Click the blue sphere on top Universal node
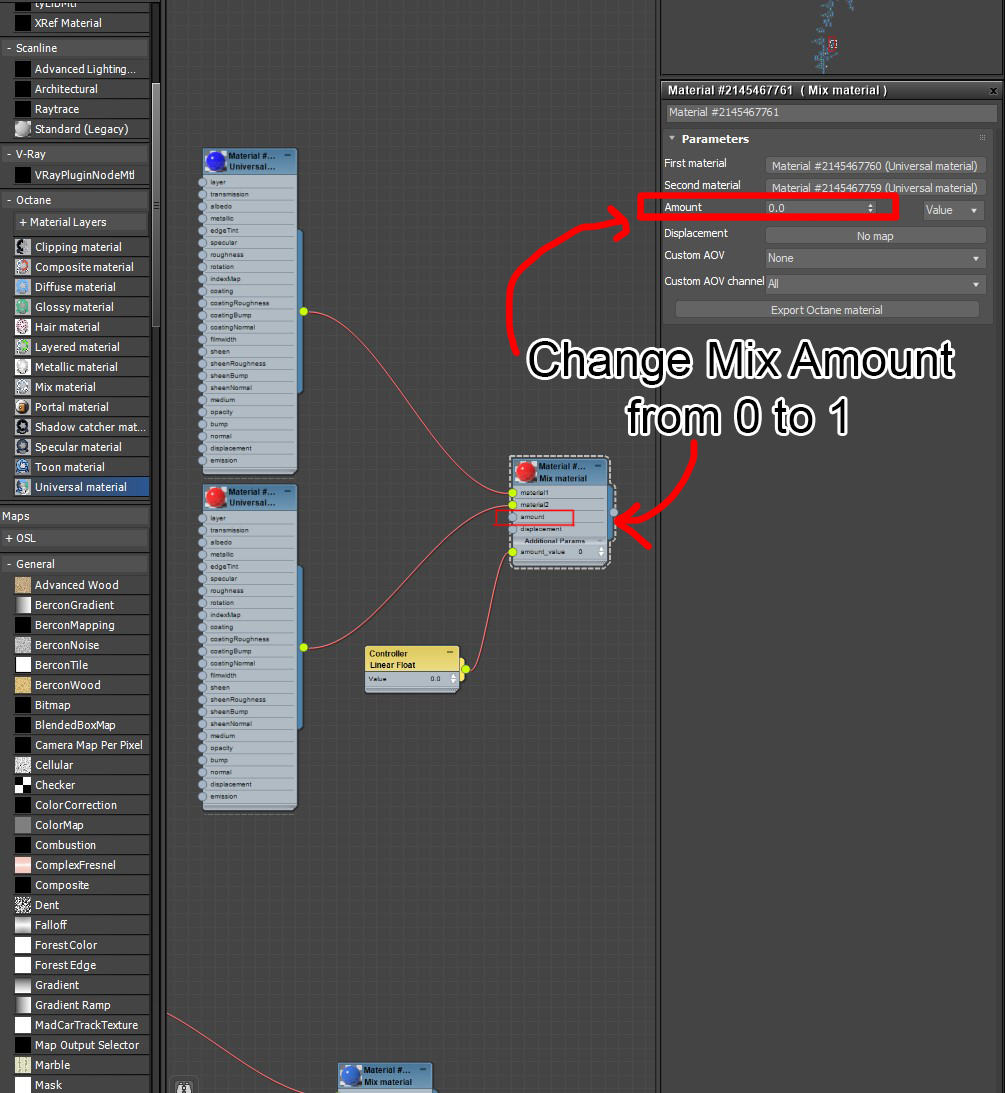1005x1093 pixels. point(215,162)
